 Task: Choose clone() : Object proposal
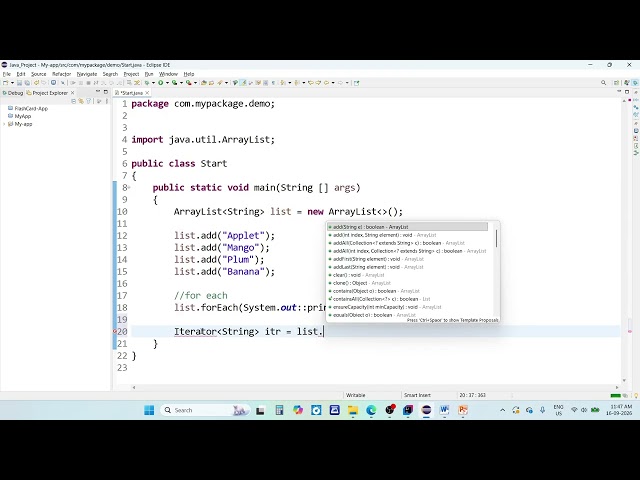[408, 283]
